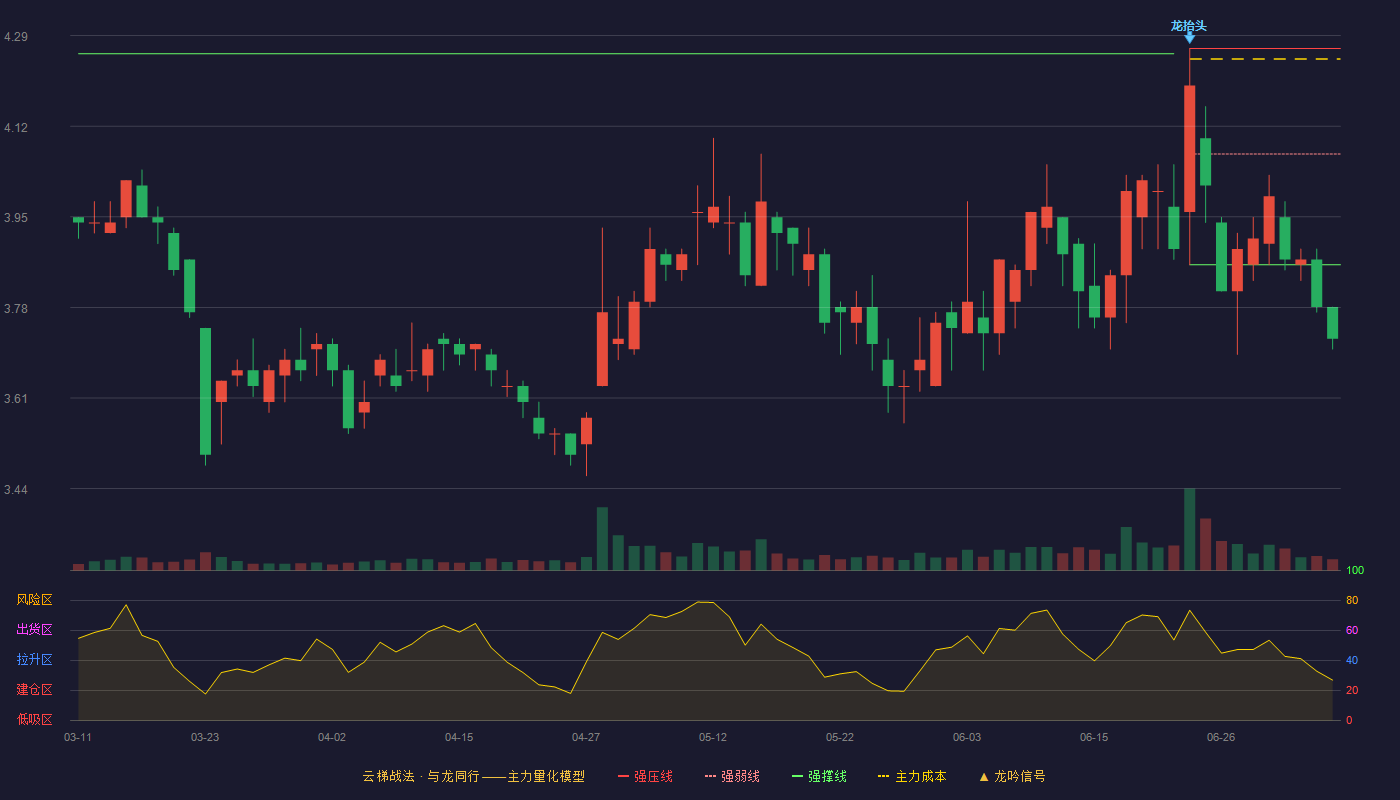Click the 06-26 date label
The image size is (1400, 800).
pyautogui.click(x=1221, y=737)
